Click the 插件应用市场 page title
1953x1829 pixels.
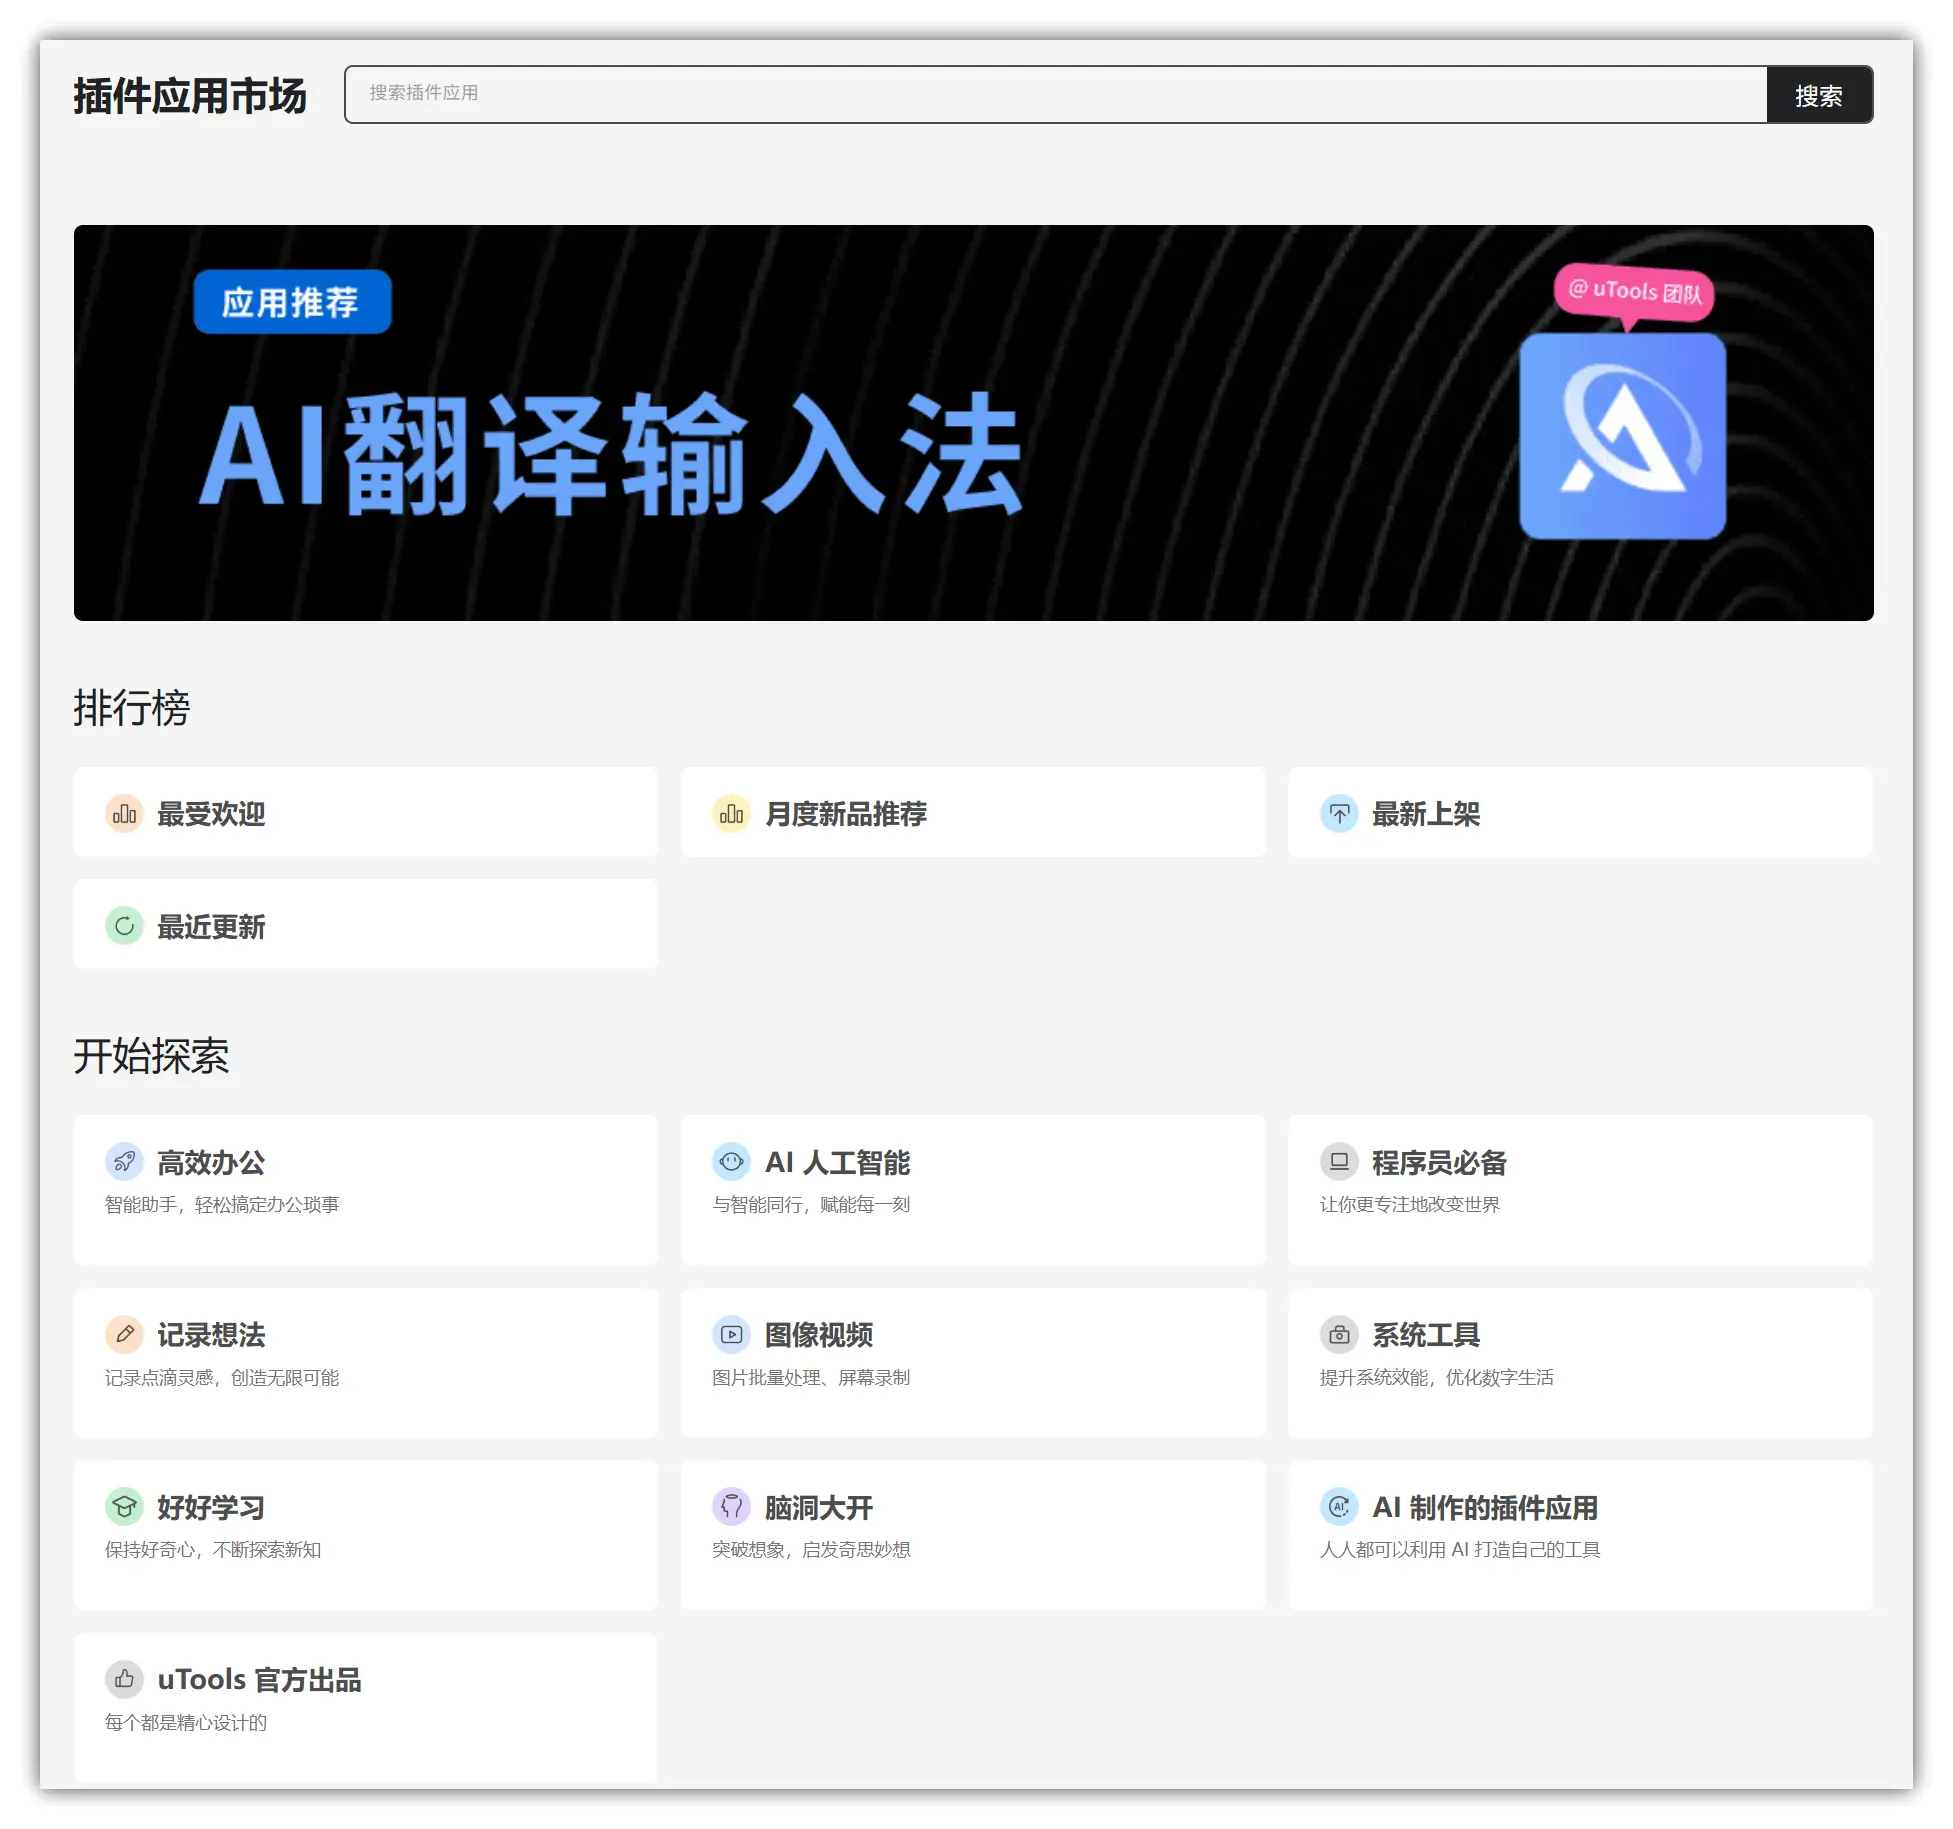click(x=190, y=96)
